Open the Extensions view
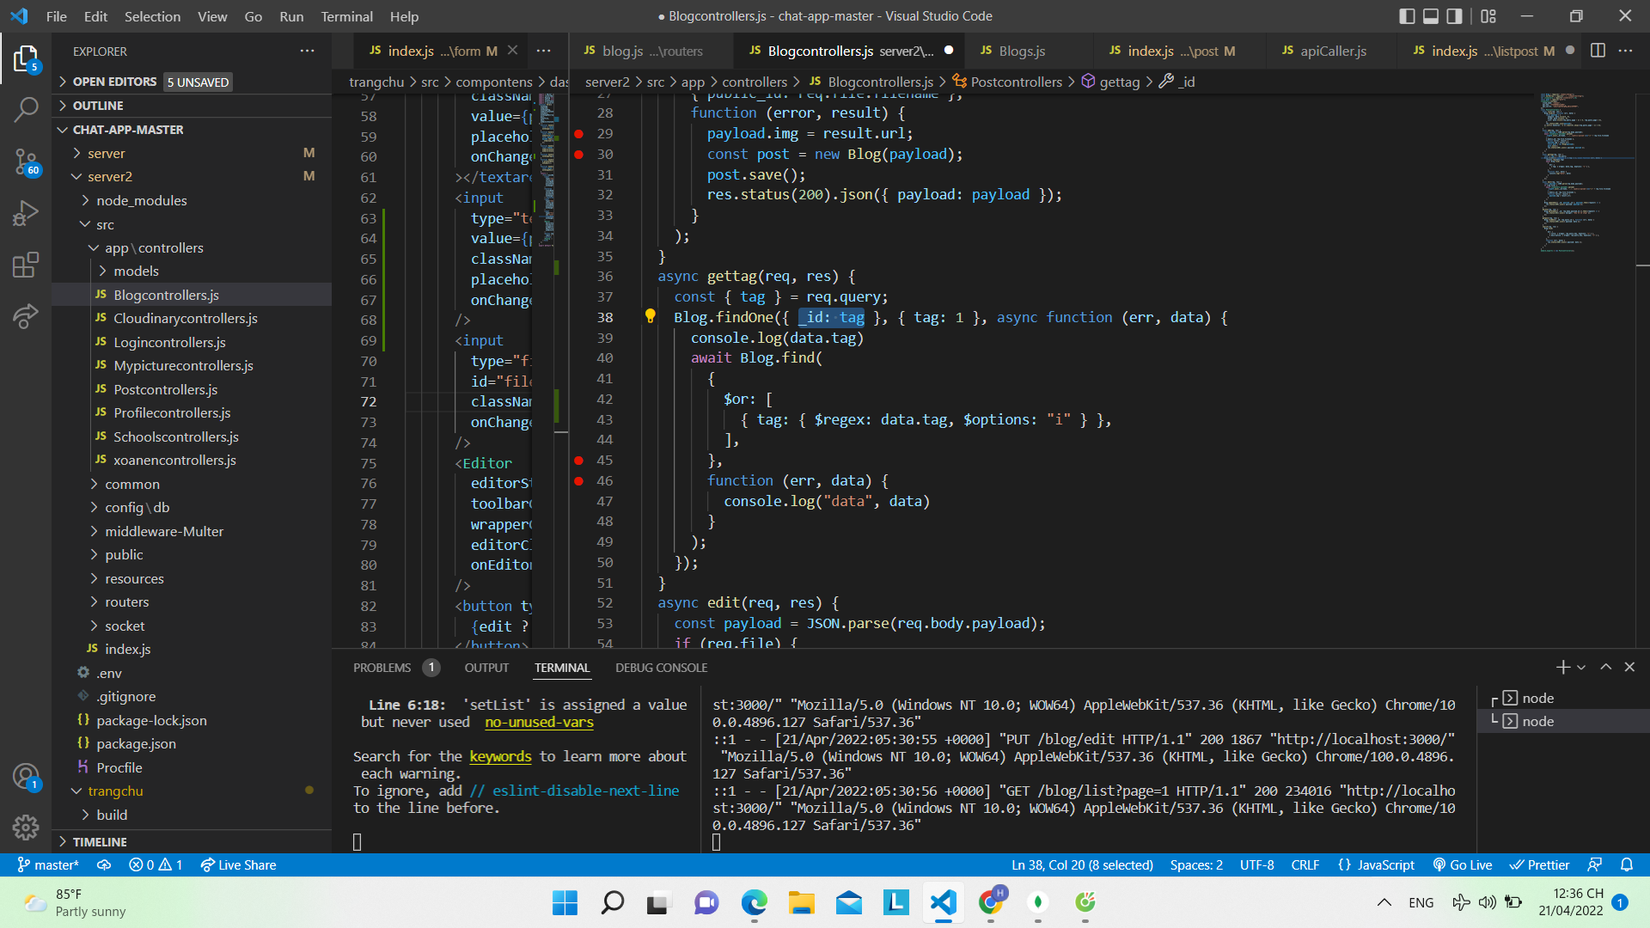The image size is (1650, 928). pyautogui.click(x=26, y=265)
